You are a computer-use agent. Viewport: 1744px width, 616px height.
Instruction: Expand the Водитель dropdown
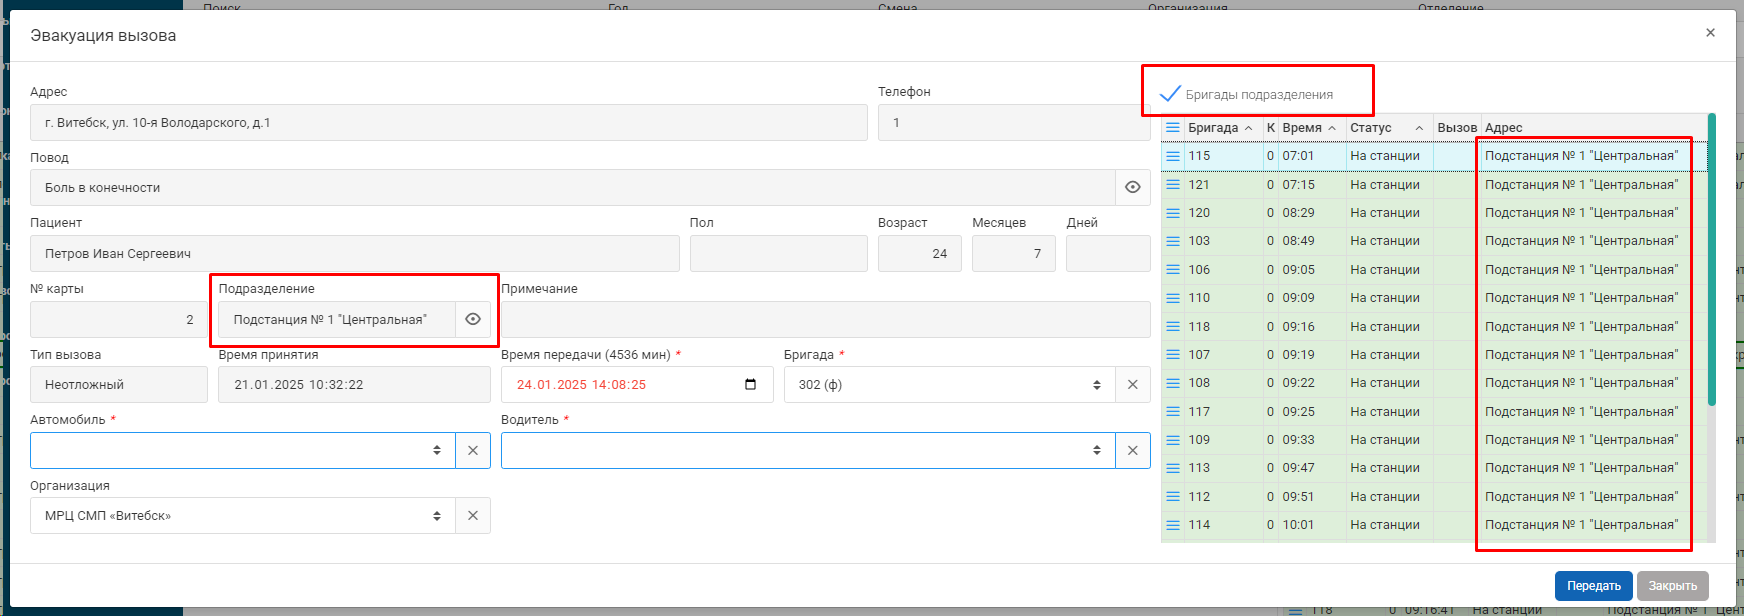click(x=1097, y=451)
